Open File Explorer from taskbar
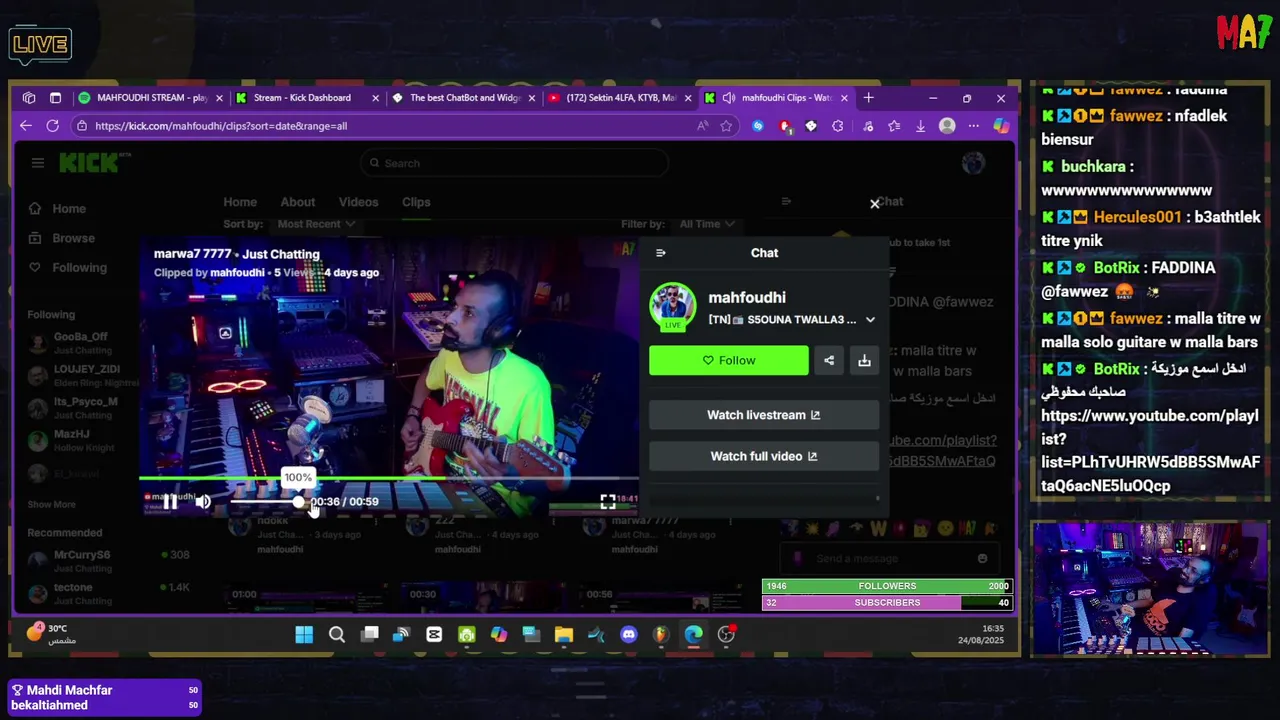Image resolution: width=1280 pixels, height=720 pixels. (564, 635)
